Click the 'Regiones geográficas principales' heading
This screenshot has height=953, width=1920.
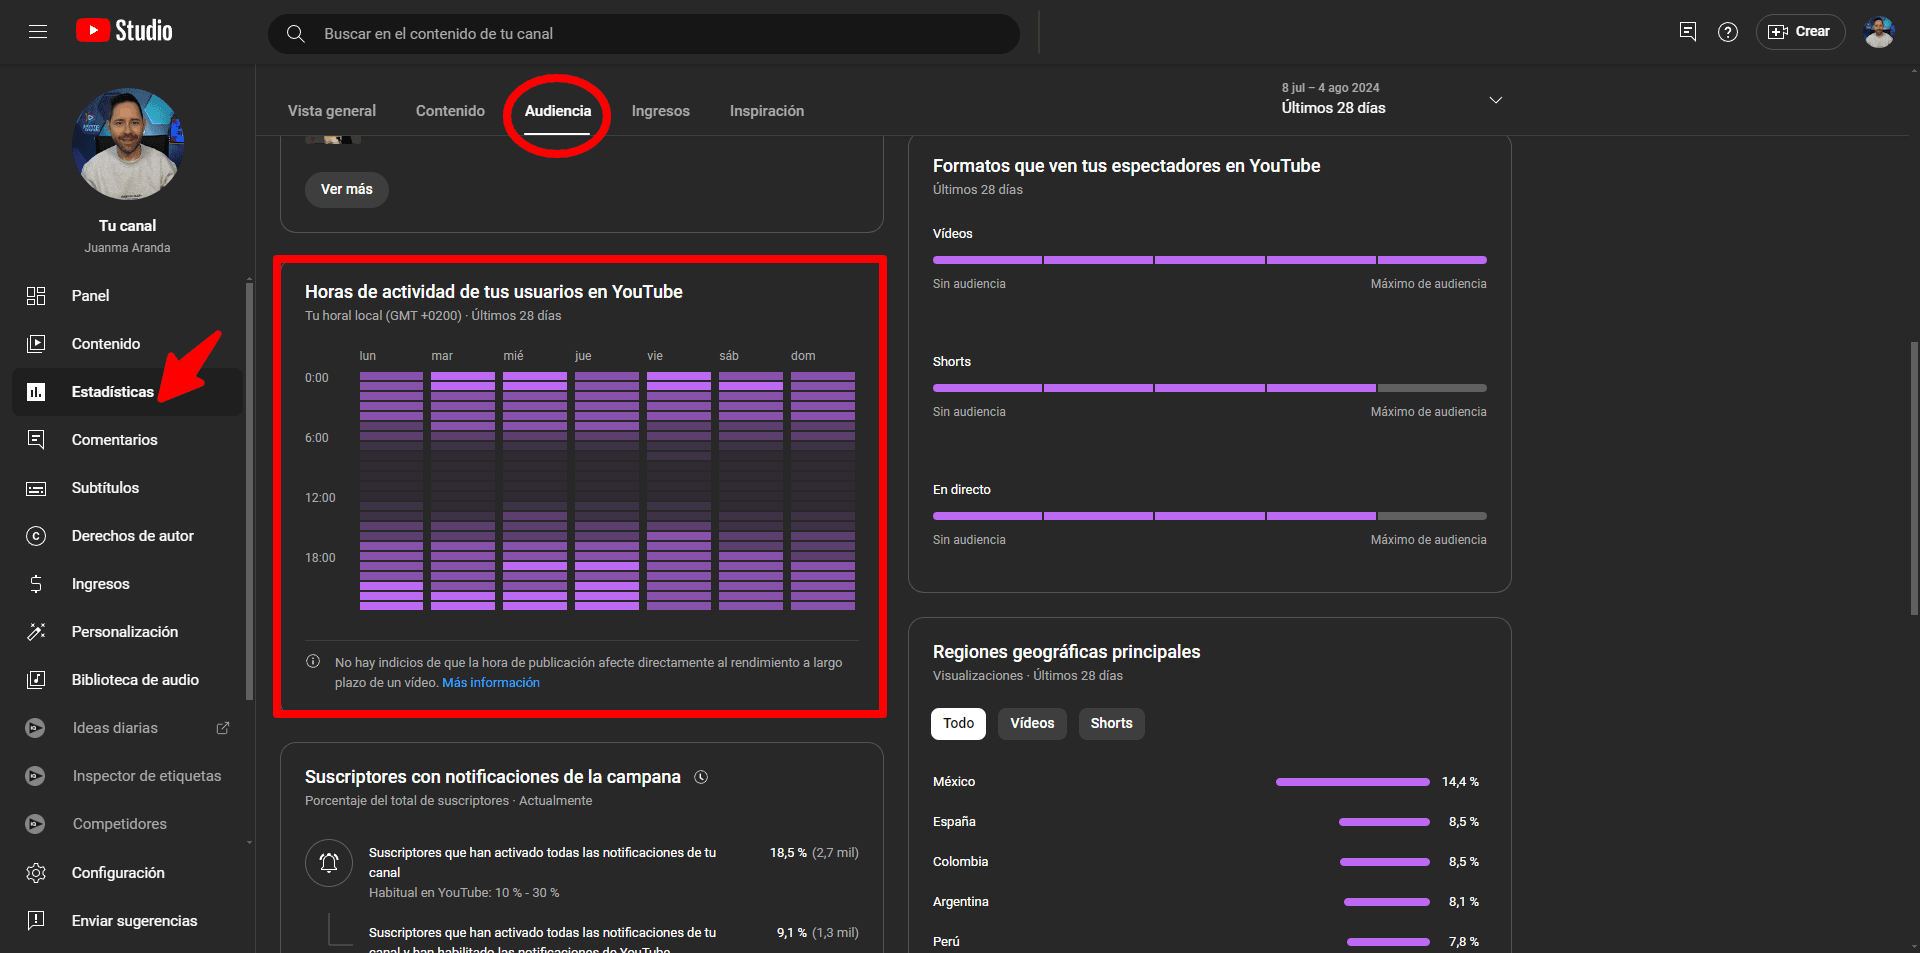(x=1067, y=652)
